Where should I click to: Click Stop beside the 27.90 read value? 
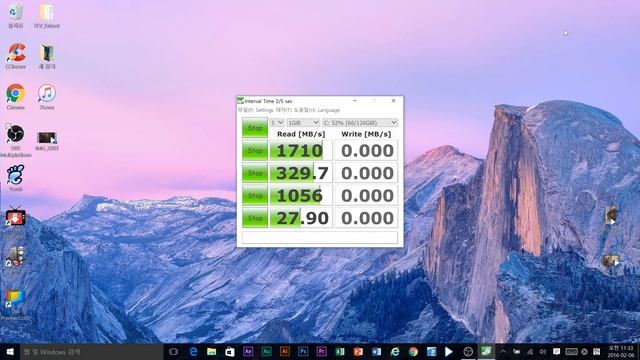[255, 218]
